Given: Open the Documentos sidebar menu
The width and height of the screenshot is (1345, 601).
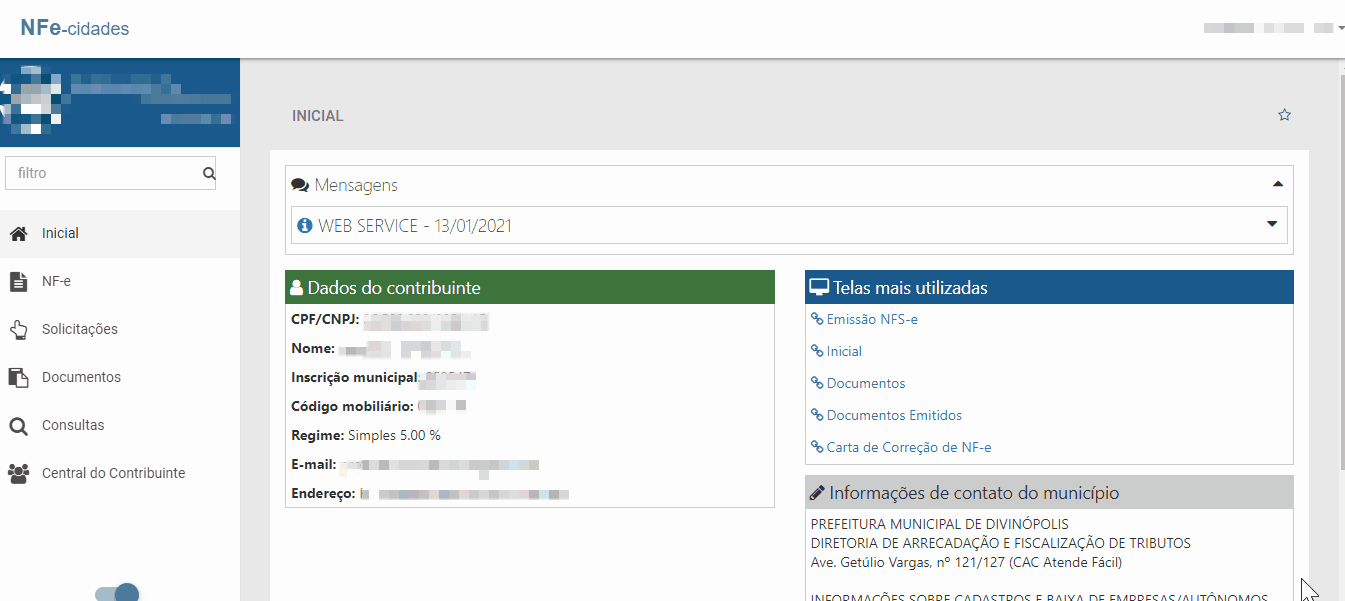Looking at the screenshot, I should point(120,377).
